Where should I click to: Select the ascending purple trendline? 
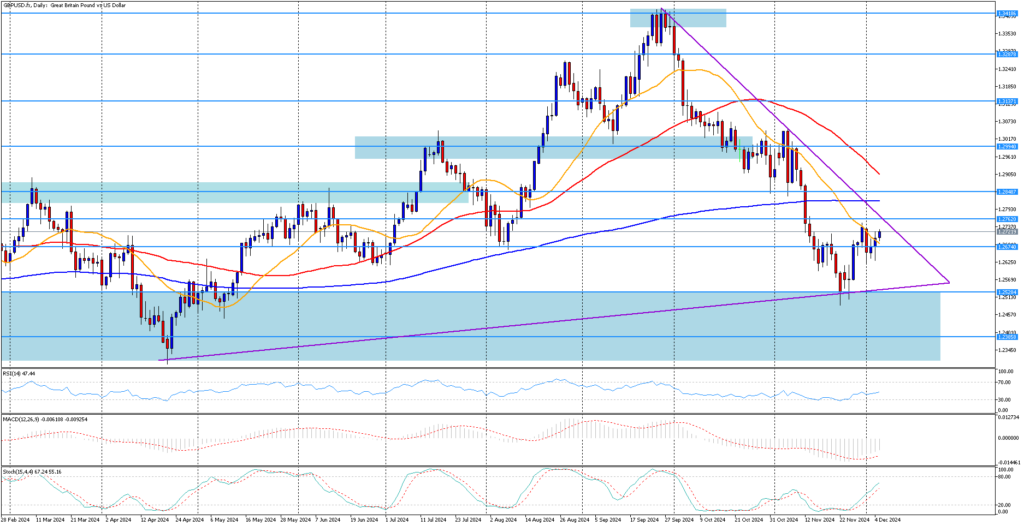500,325
